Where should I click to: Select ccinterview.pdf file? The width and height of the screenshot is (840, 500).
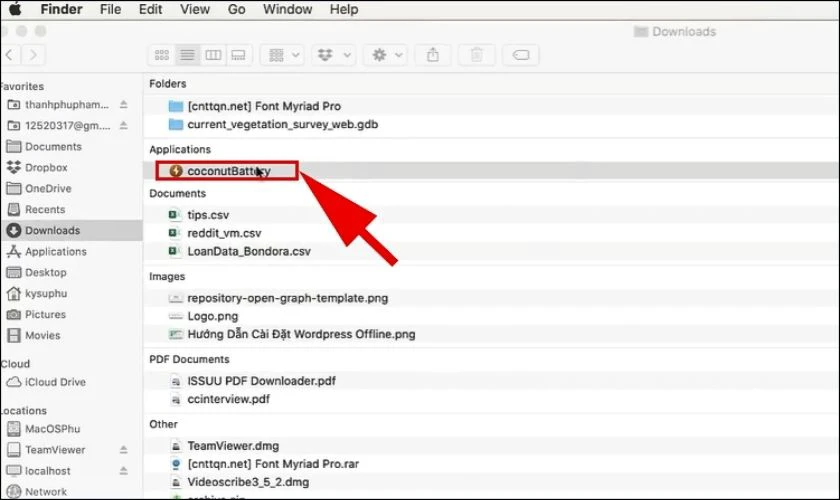click(219, 399)
